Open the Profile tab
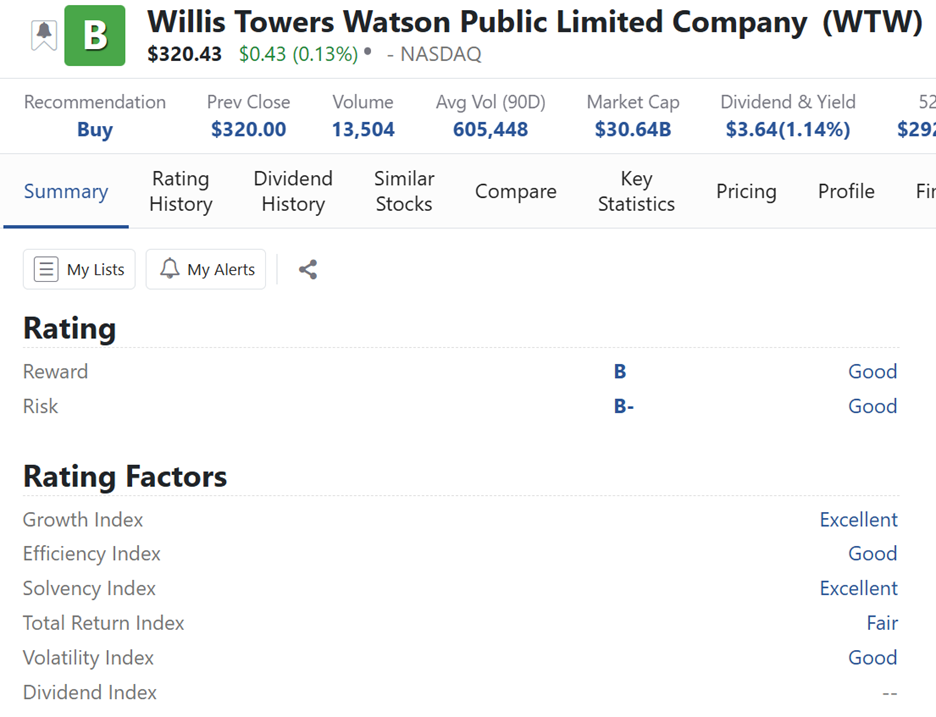 coord(846,191)
